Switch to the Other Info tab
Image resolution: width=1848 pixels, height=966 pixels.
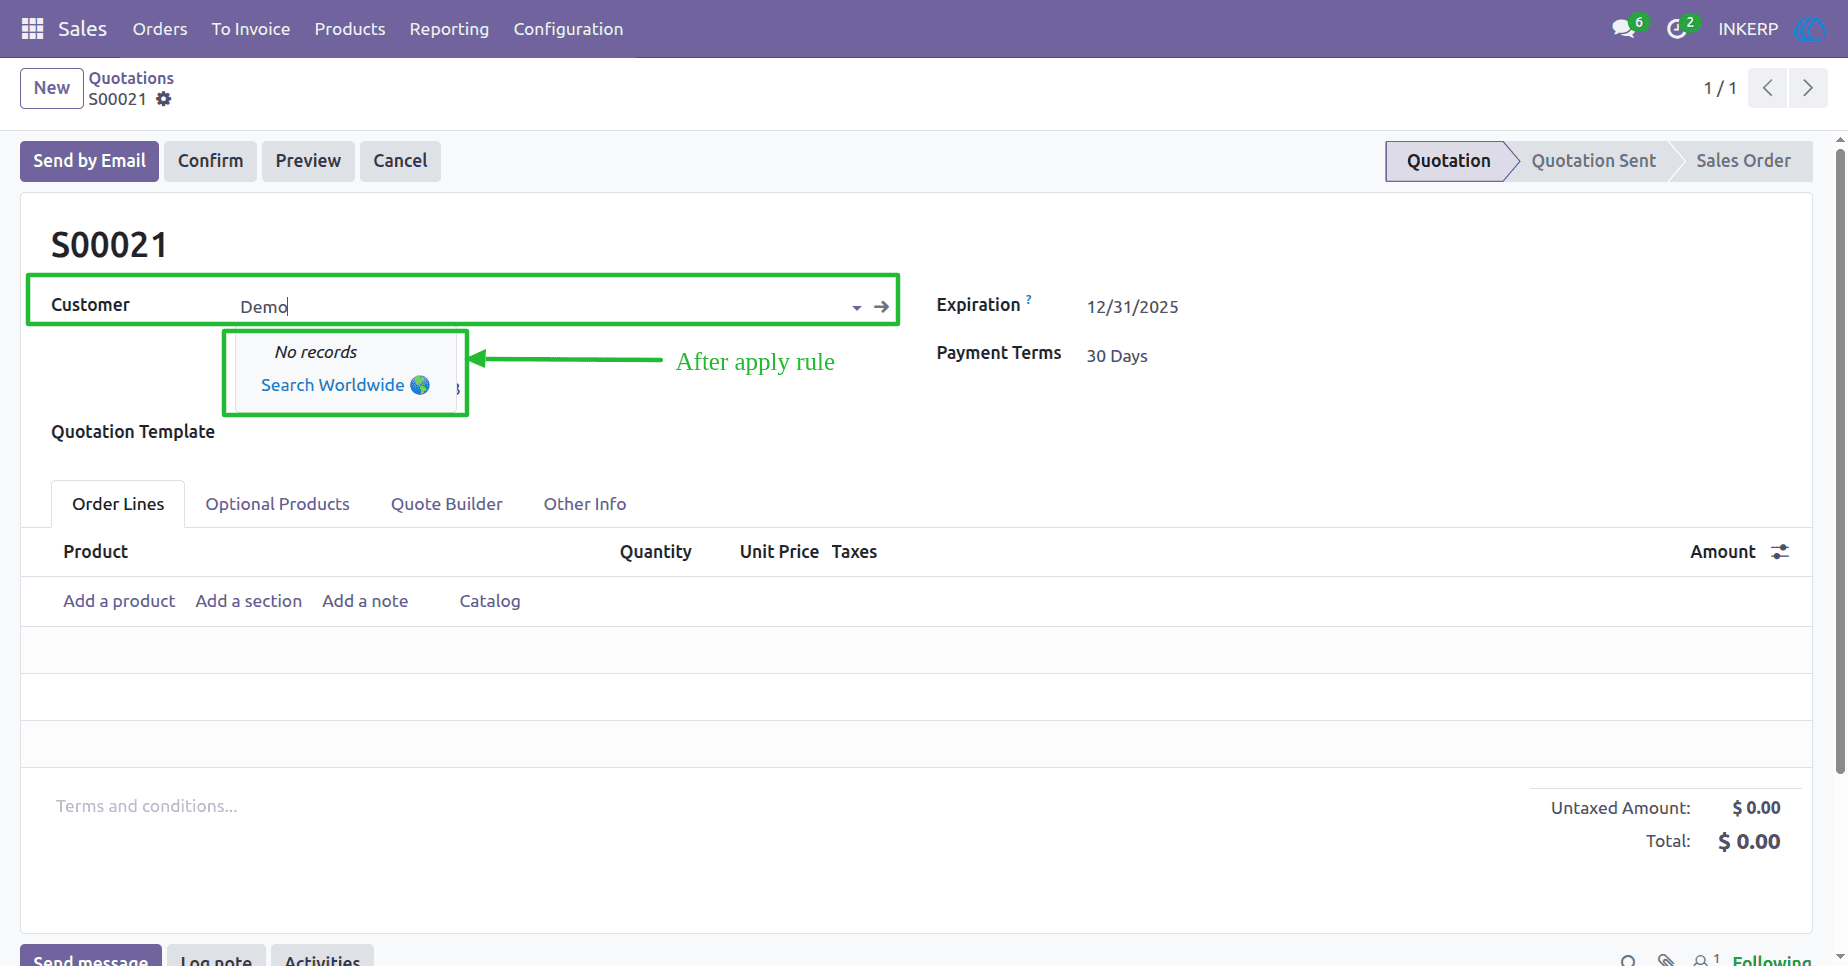click(585, 504)
